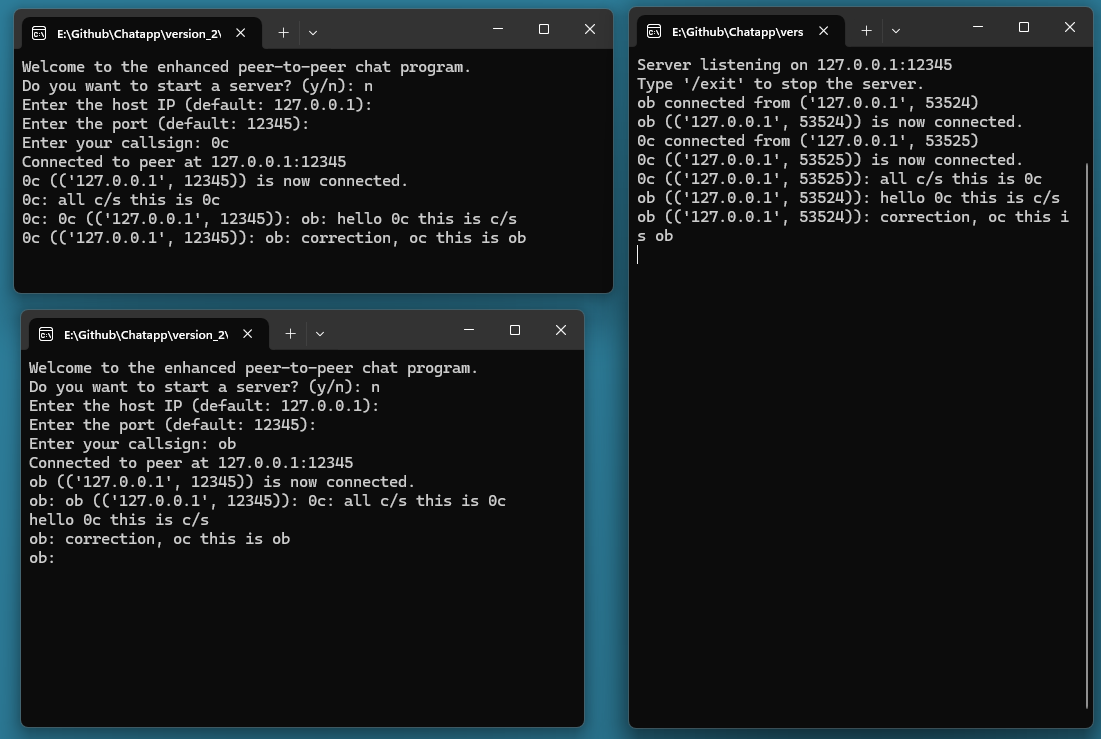Expand the profile dropdown in the ob terminal
1101x739 pixels.
coord(320,334)
